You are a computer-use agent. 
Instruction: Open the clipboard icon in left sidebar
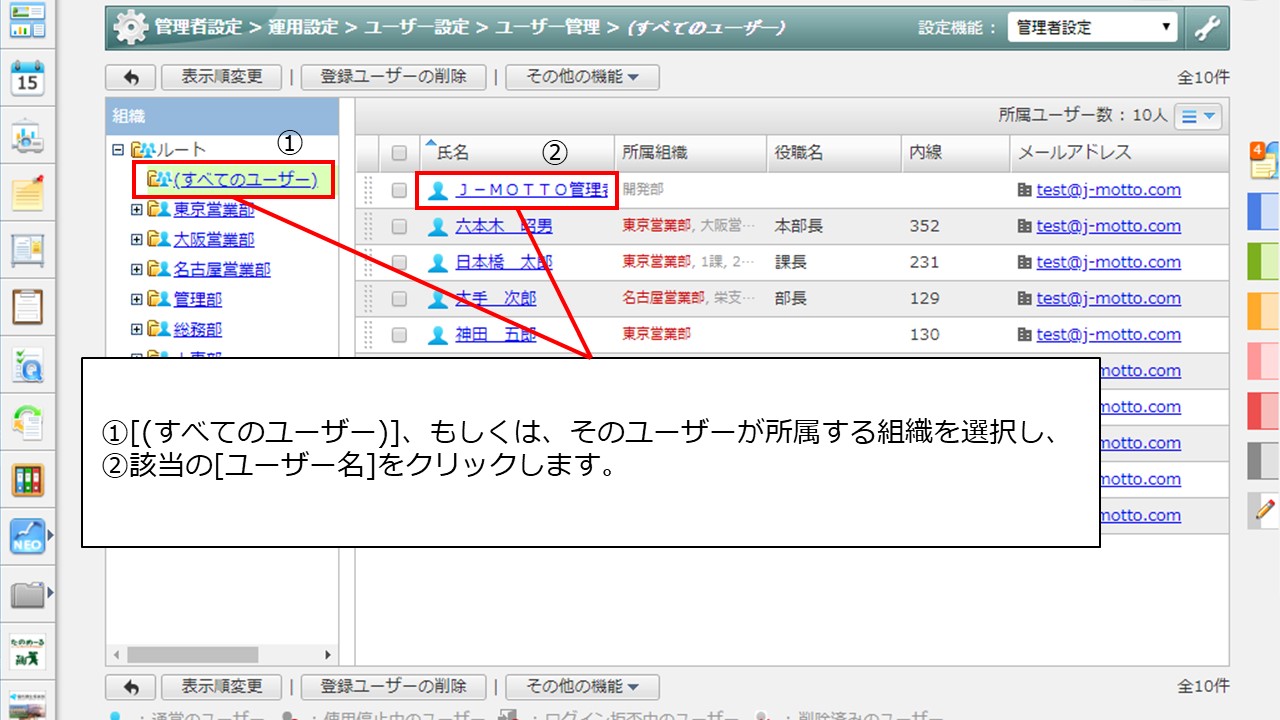tap(28, 306)
